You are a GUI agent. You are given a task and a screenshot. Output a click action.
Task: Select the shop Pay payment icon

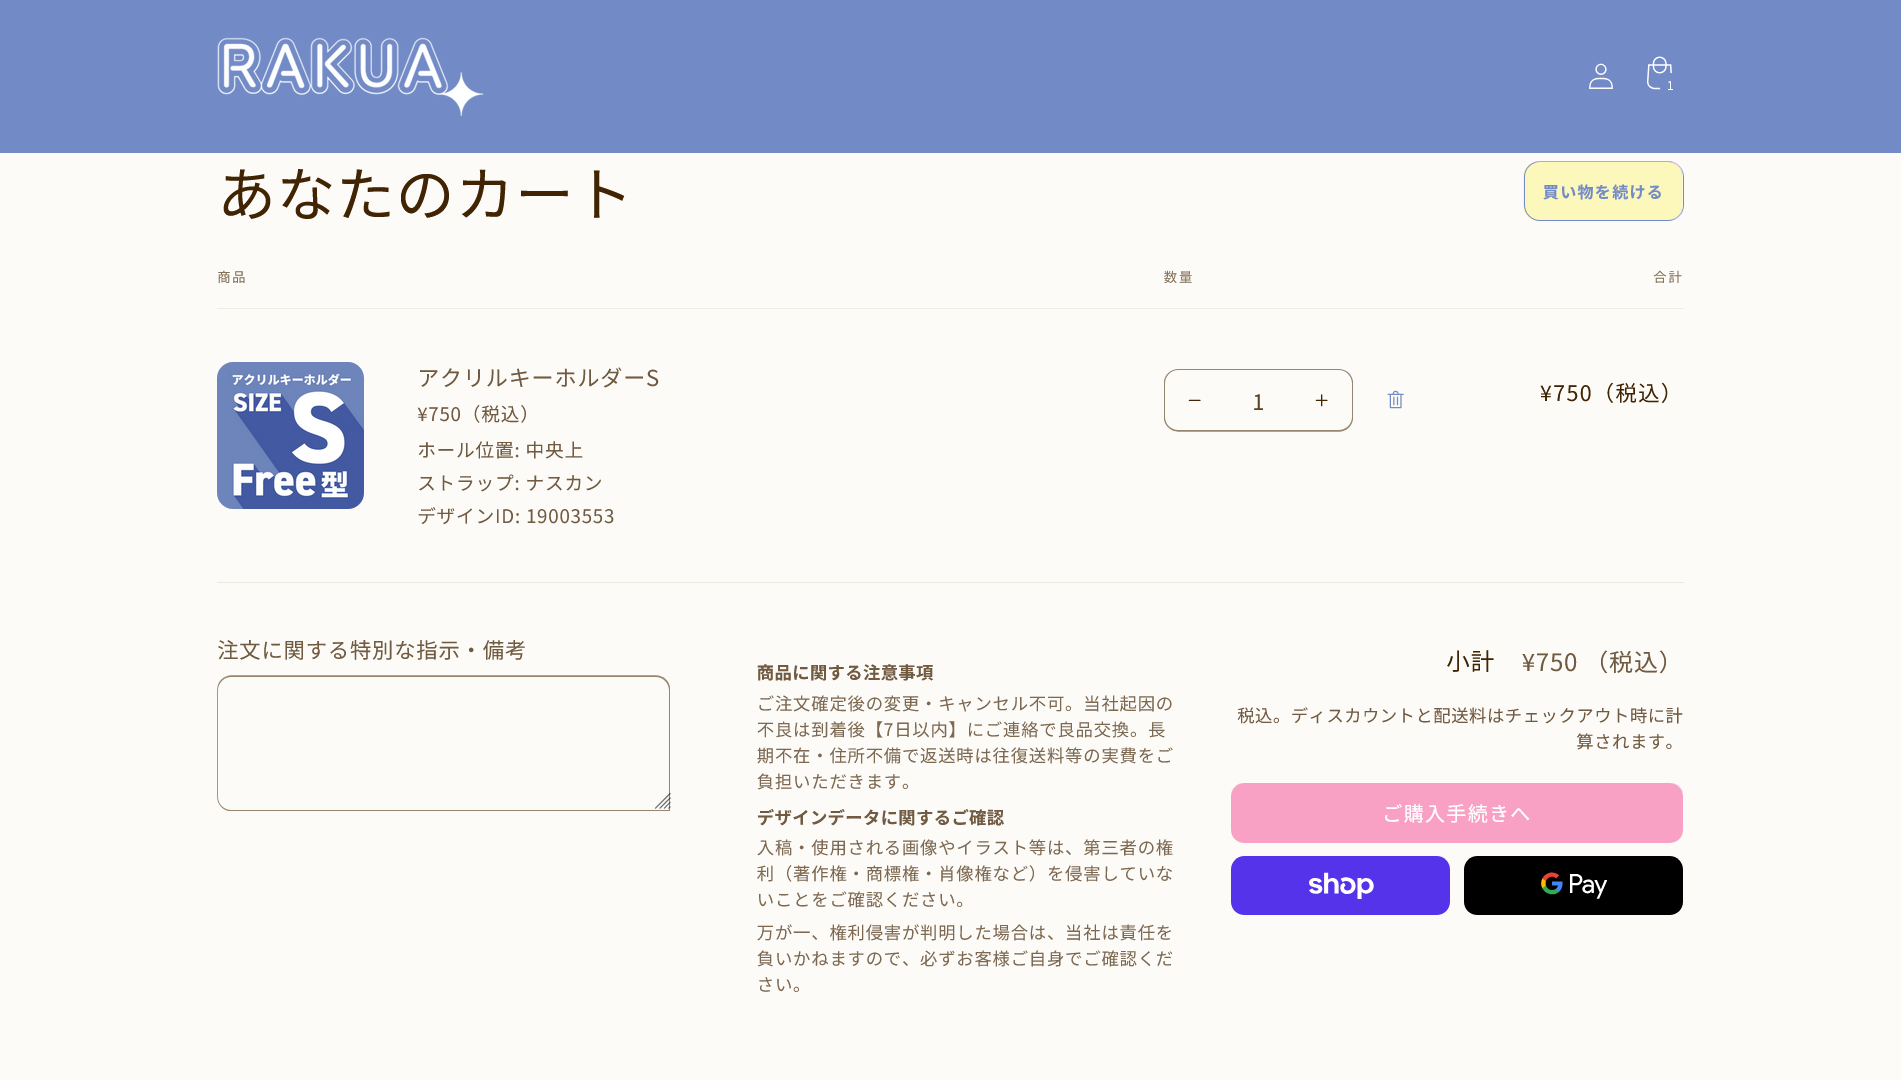(1339, 885)
